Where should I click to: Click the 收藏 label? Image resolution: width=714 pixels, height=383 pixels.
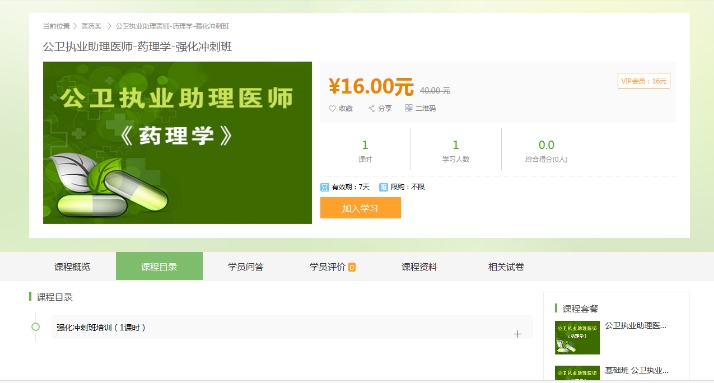346,108
